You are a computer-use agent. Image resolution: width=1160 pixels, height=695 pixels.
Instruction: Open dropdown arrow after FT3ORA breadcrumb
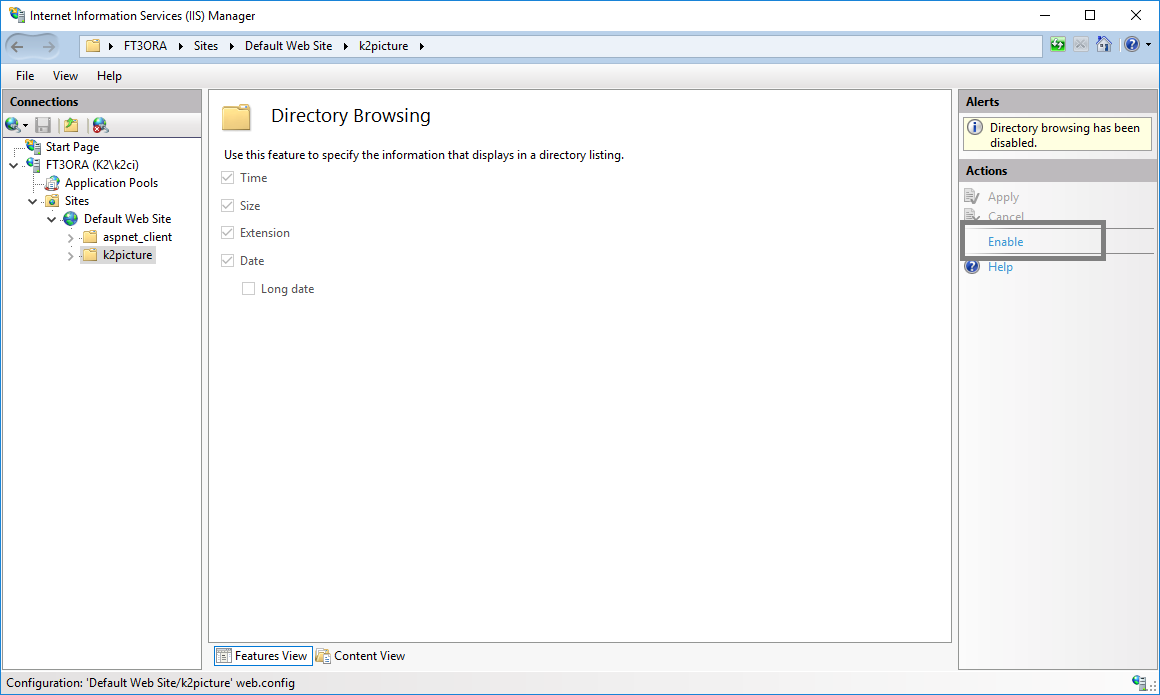tap(181, 46)
